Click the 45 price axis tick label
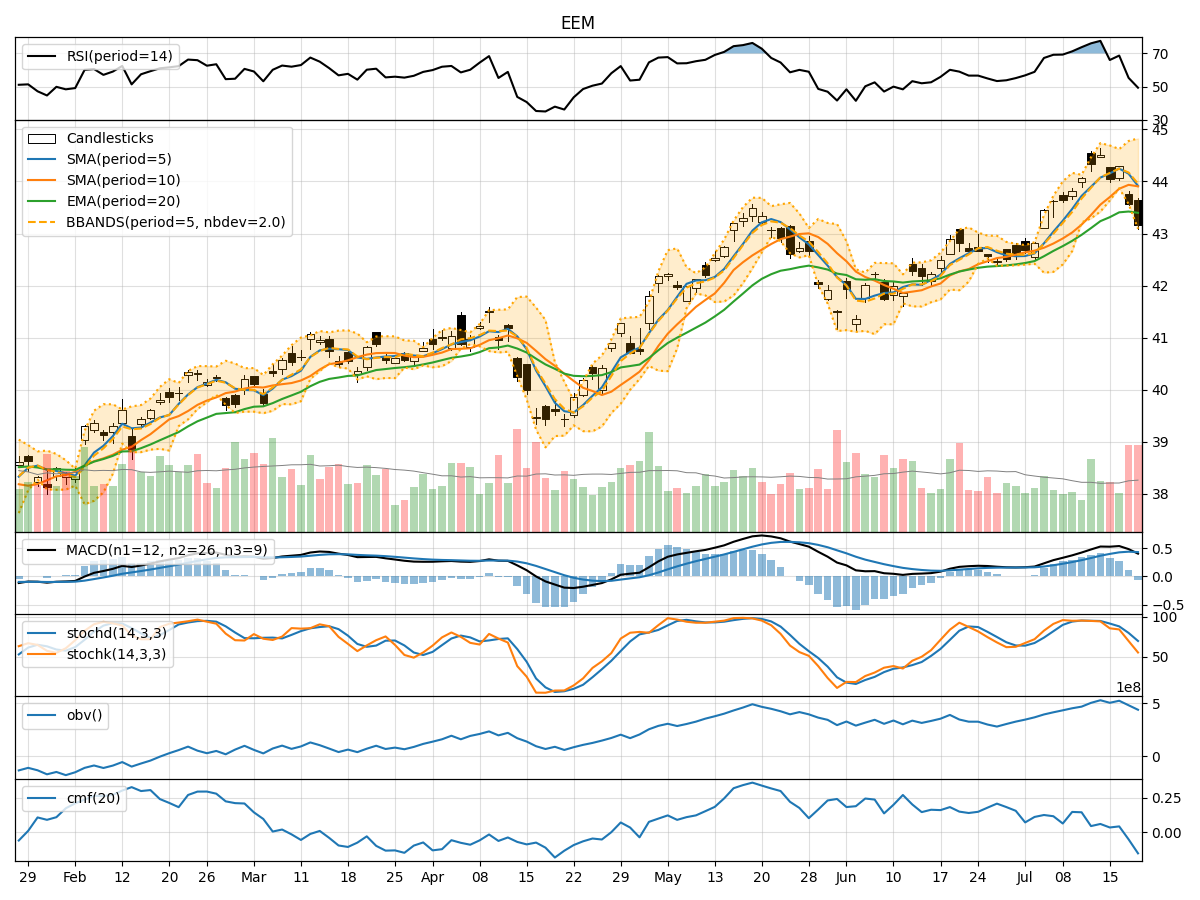 tap(1159, 130)
